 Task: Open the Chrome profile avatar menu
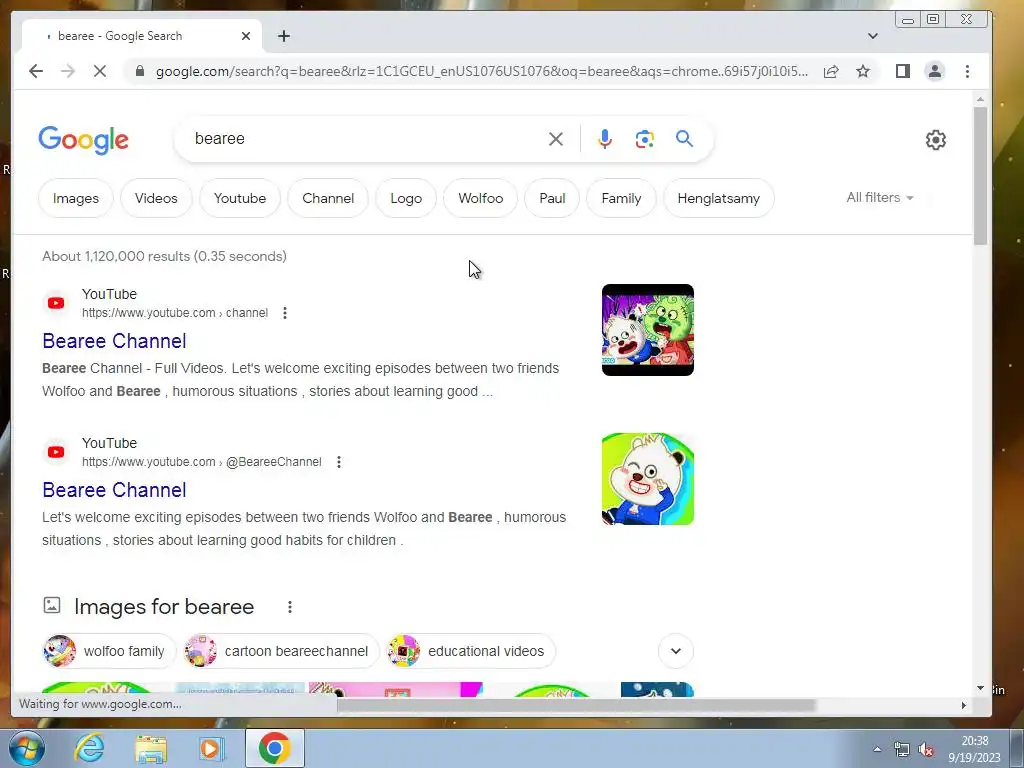[x=935, y=71]
